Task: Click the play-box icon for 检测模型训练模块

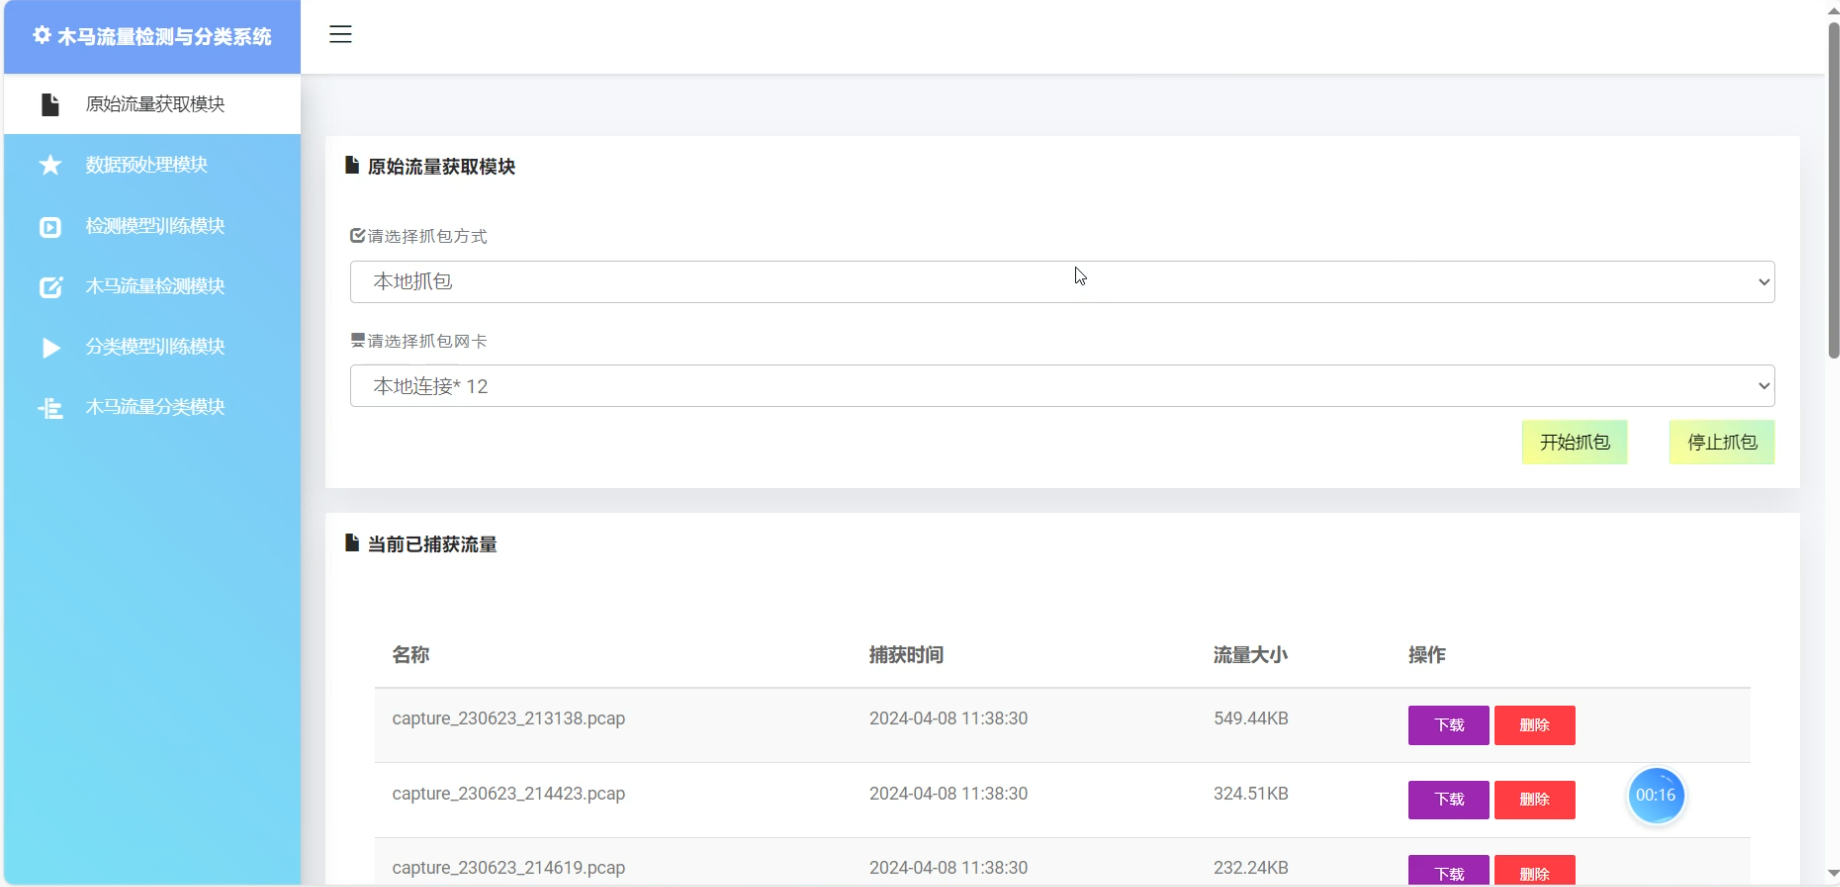Action: click(50, 227)
